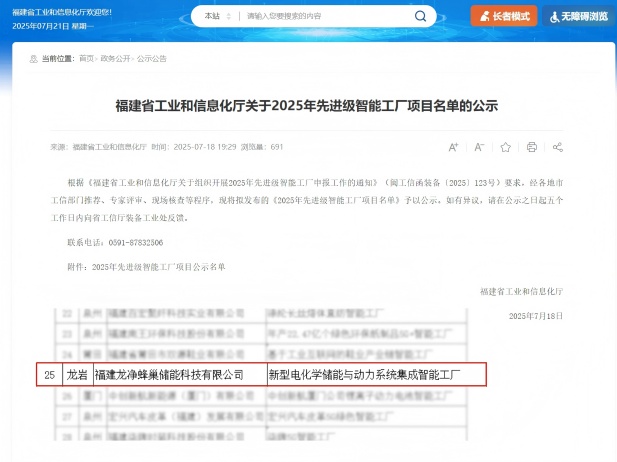This screenshot has height=462, width=617.
Task: Open 政务公开 breadcrumb link
Action: tap(116, 59)
